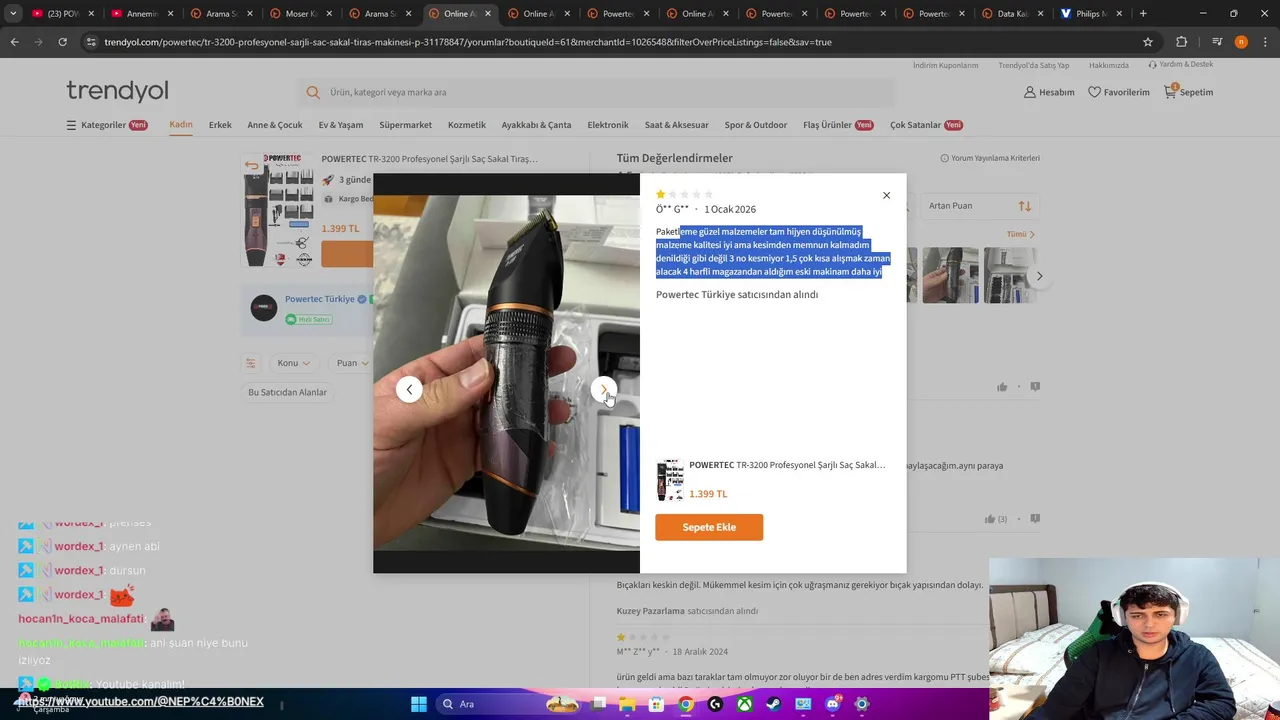Expand the Konu filter dropdown
The height and width of the screenshot is (720, 1280).
click(x=294, y=363)
